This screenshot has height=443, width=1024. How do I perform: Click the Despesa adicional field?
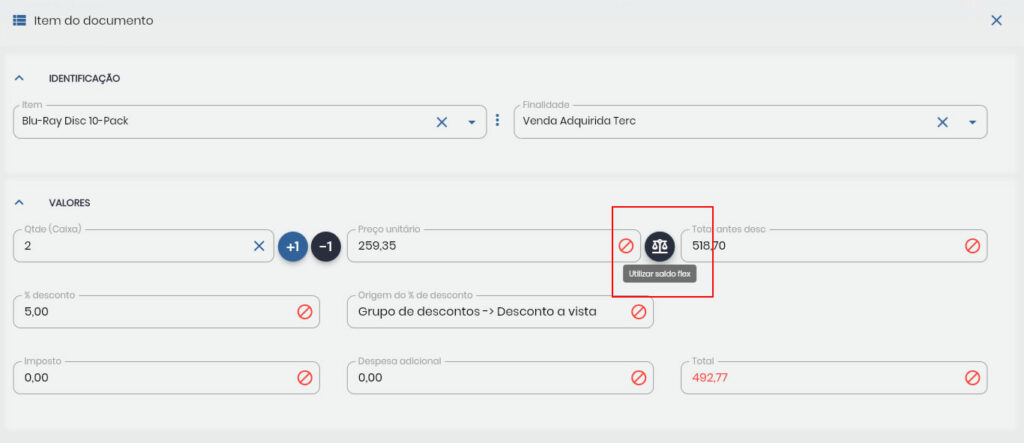(x=485, y=378)
